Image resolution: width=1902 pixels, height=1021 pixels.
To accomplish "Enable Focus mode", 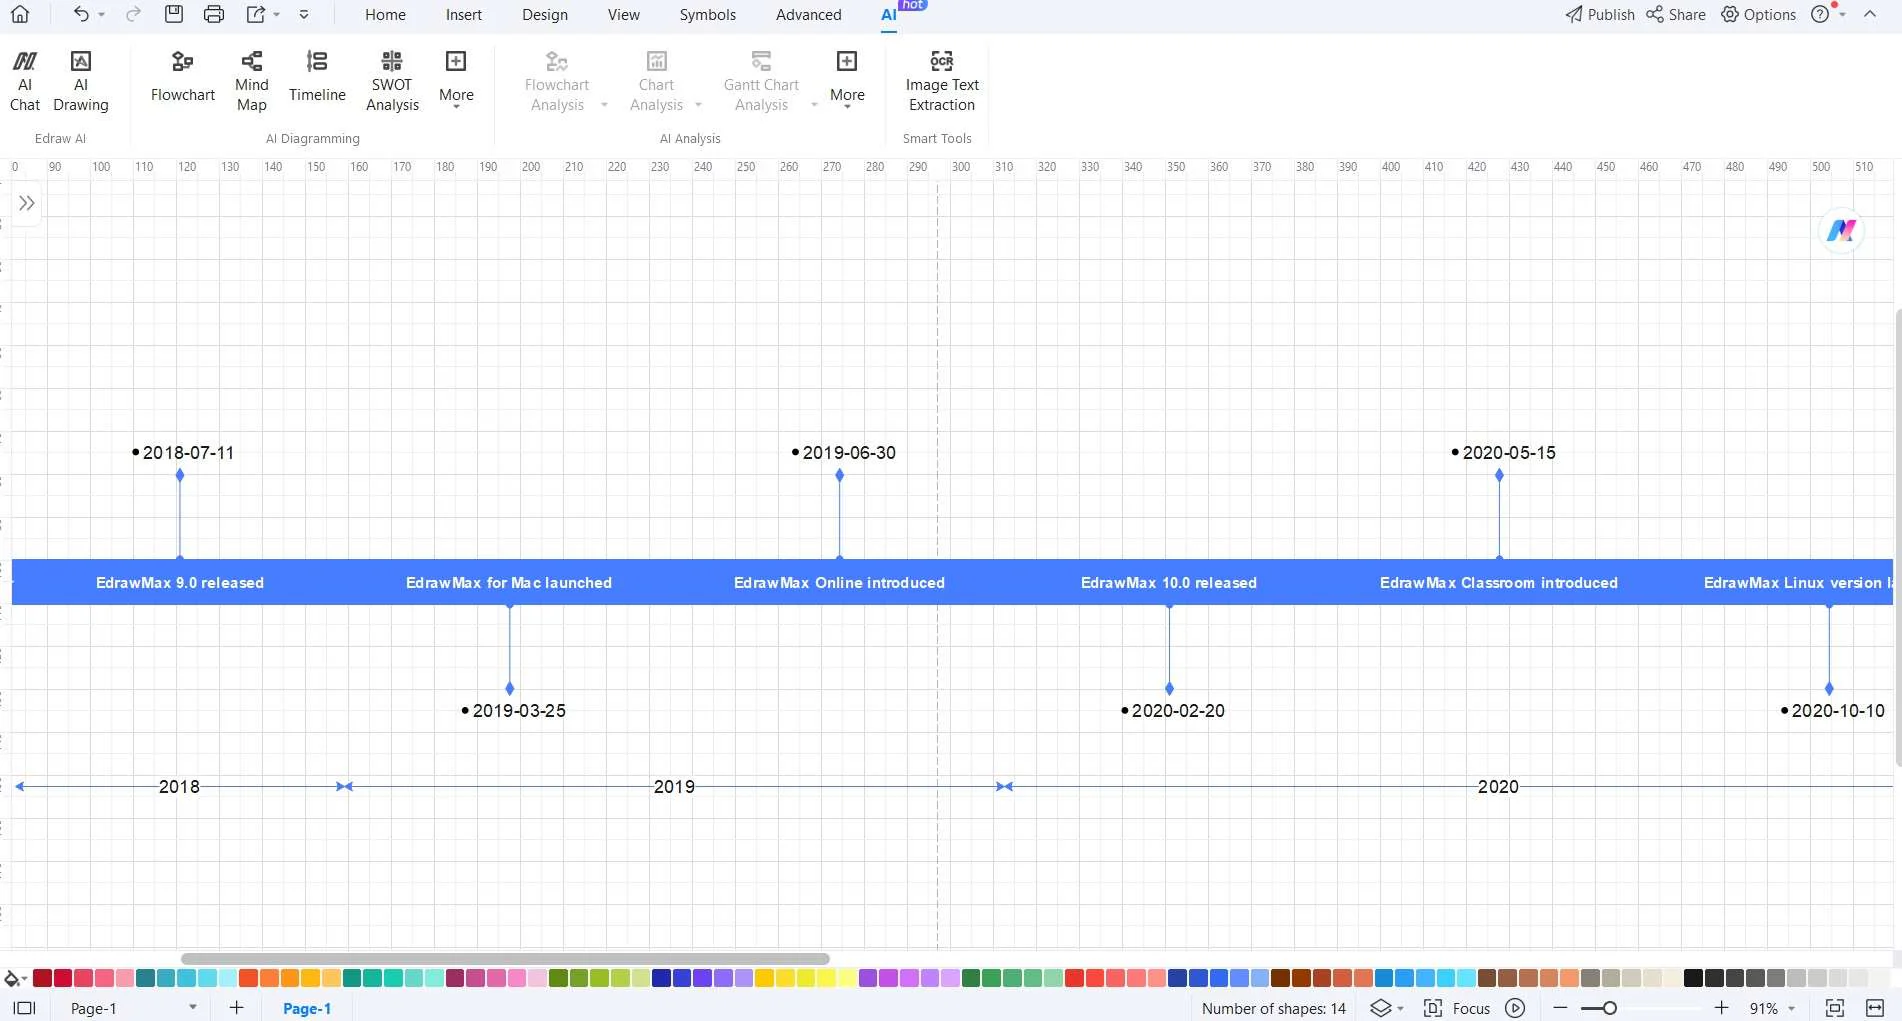I will point(1457,1008).
